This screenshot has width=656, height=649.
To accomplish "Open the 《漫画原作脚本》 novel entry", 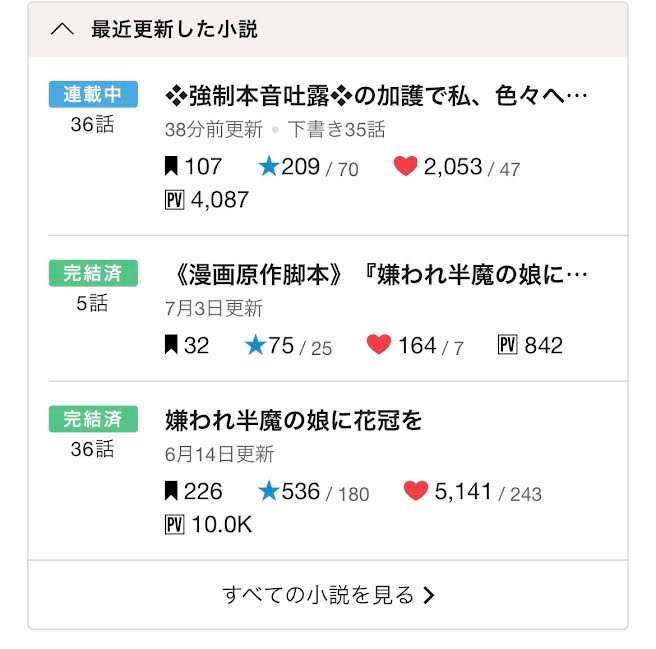I will pos(380,275).
